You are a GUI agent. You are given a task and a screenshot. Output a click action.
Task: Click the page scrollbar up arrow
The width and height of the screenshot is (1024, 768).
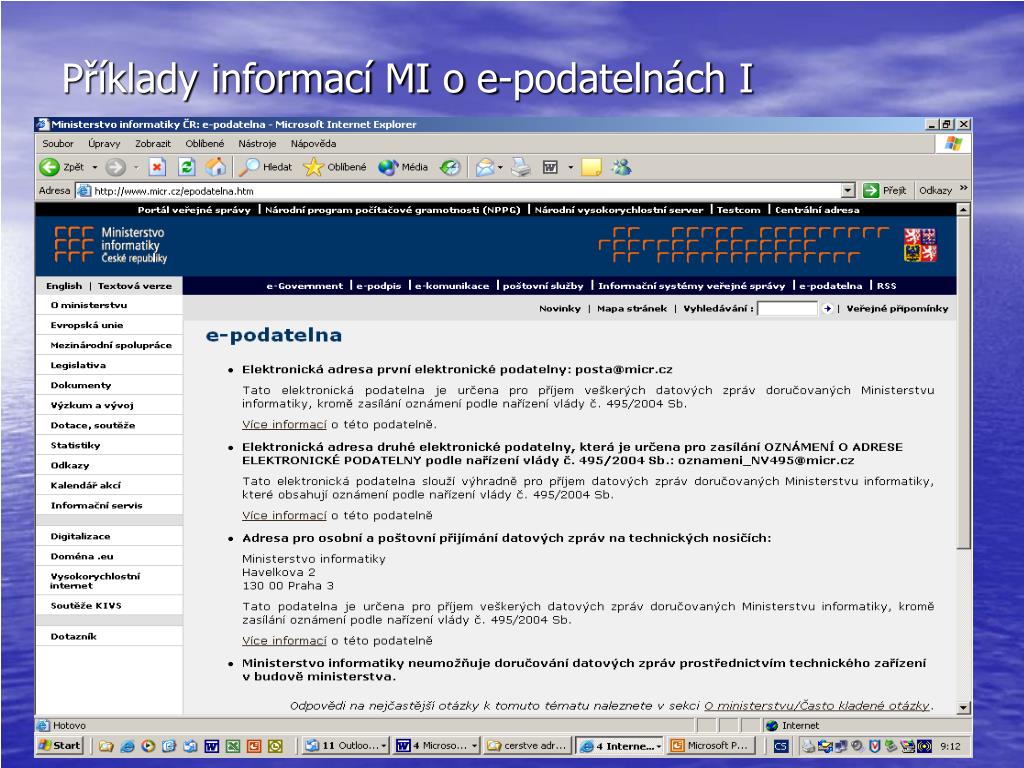tap(963, 210)
